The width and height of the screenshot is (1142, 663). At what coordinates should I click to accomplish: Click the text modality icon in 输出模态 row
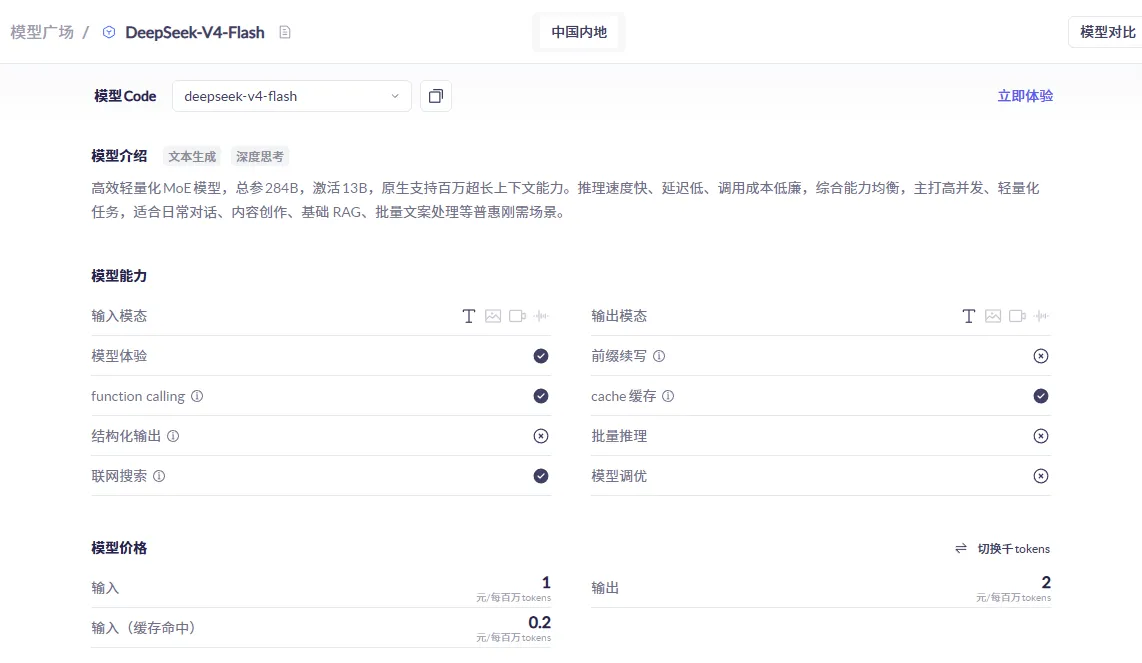pyautogui.click(x=968, y=316)
